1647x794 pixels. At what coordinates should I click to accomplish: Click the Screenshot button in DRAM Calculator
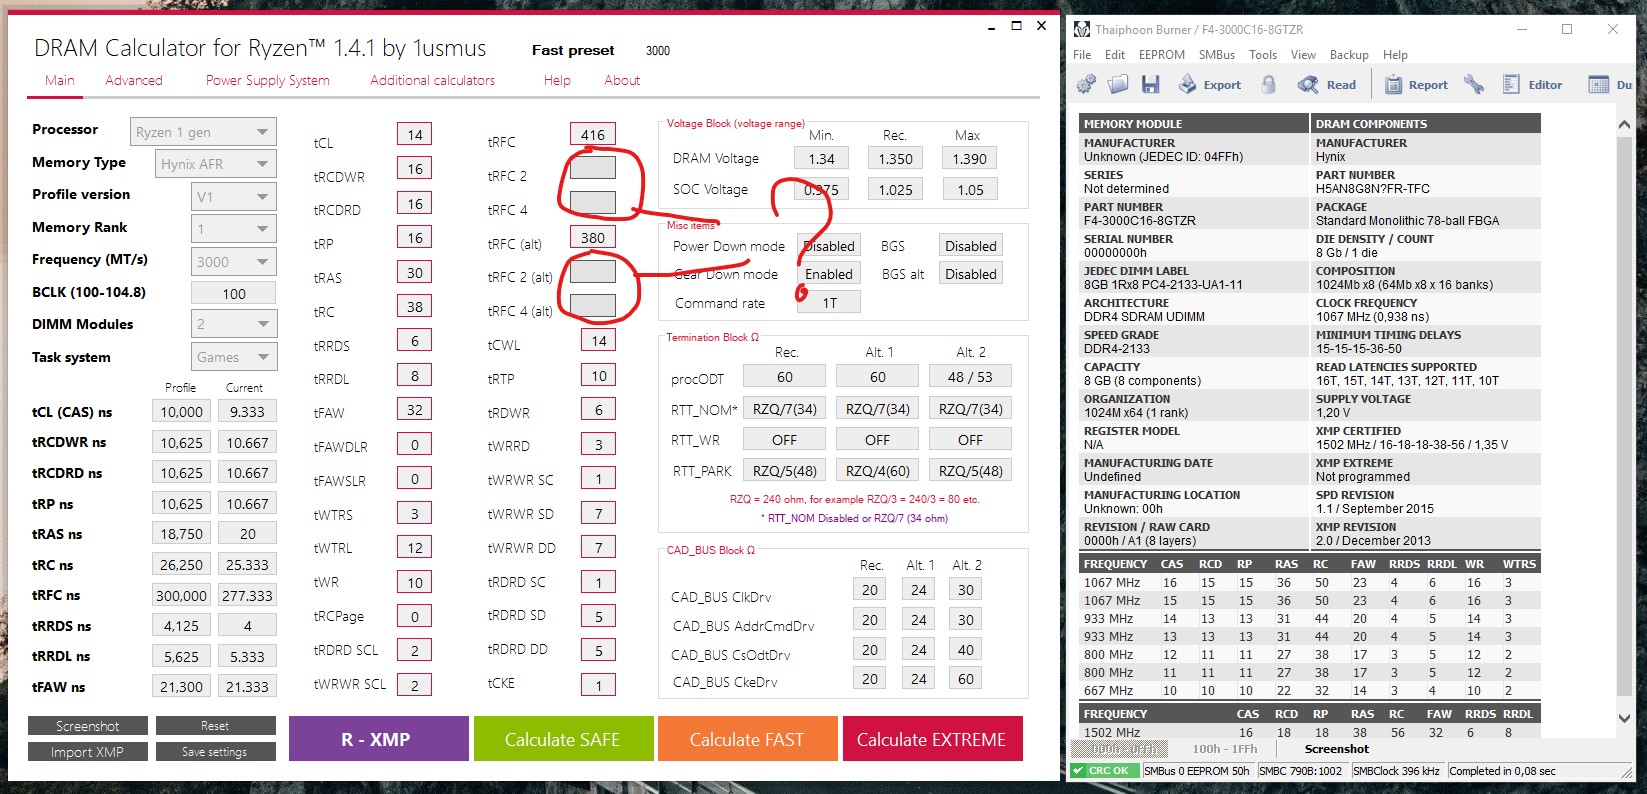(88, 726)
